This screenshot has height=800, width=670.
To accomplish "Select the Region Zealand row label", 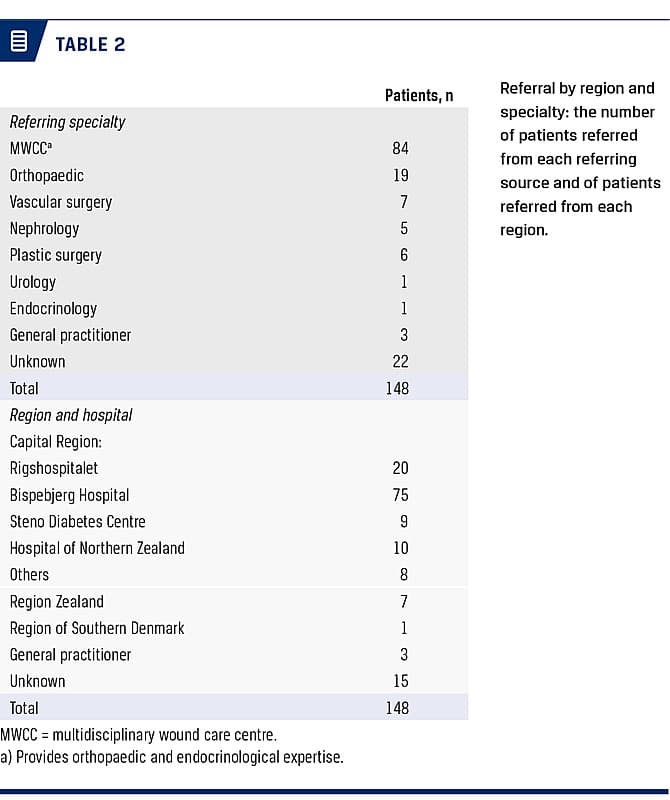I will tap(57, 601).
